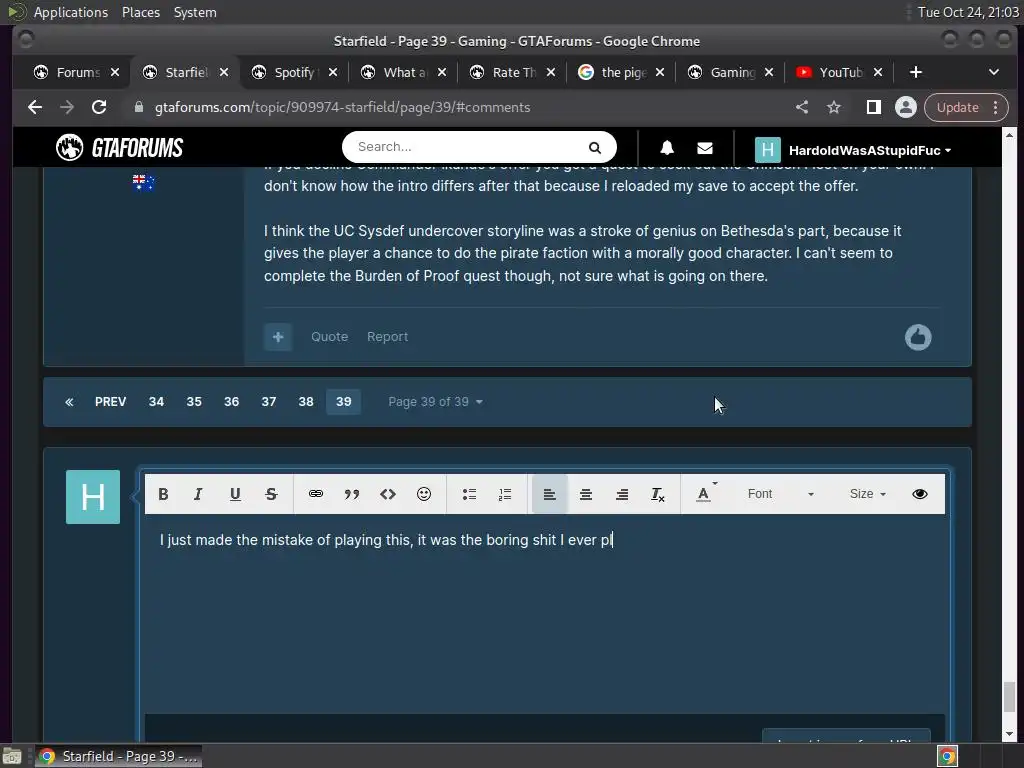Share this page icon
The height and width of the screenshot is (768, 1024).
802,107
